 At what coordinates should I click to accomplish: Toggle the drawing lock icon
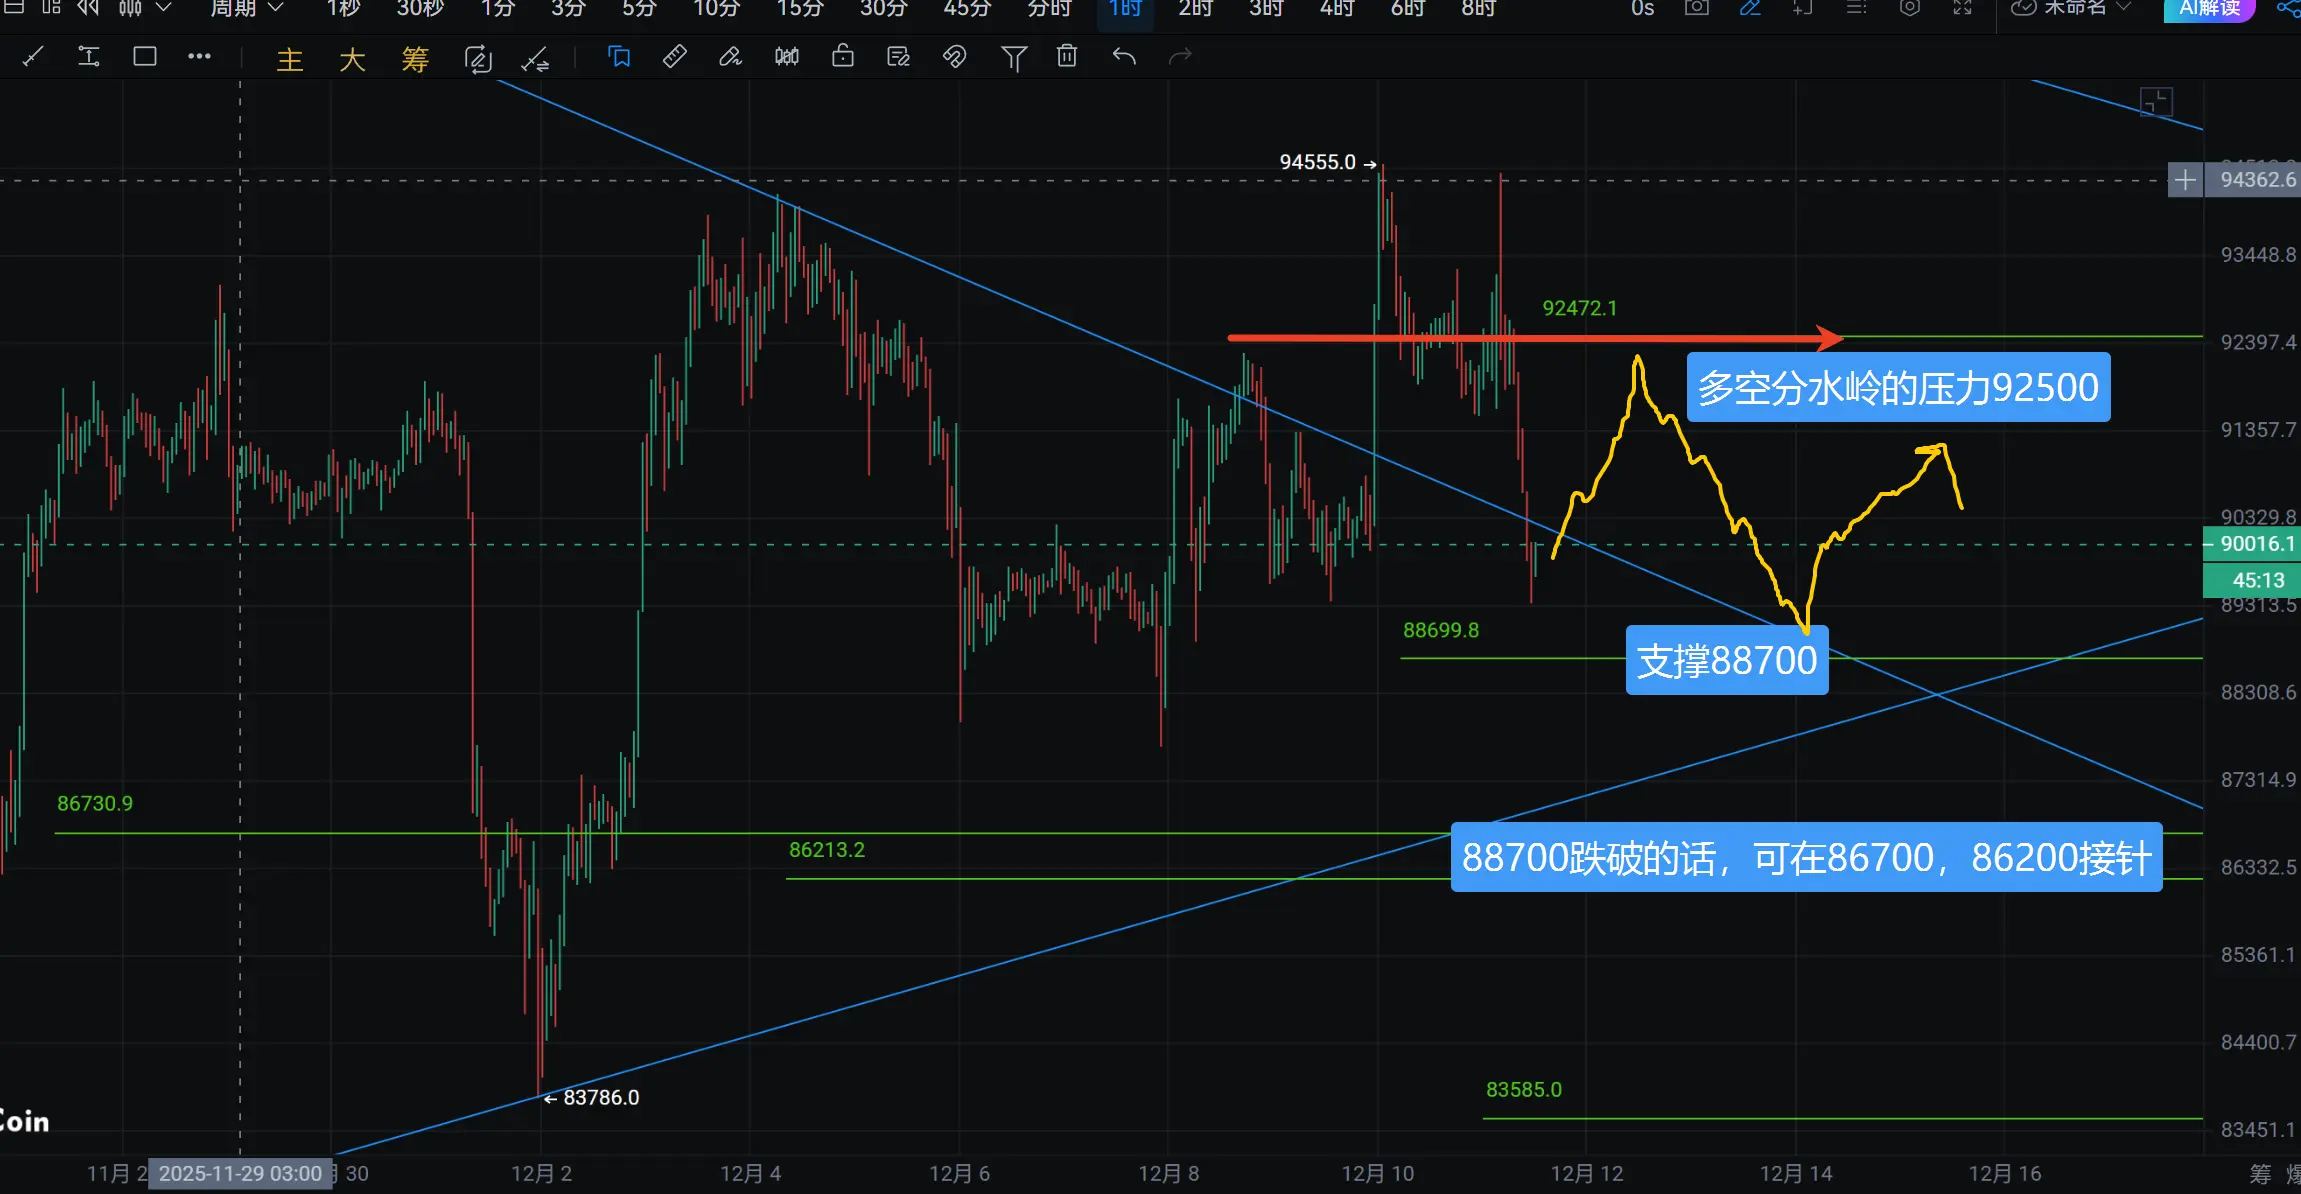(843, 57)
